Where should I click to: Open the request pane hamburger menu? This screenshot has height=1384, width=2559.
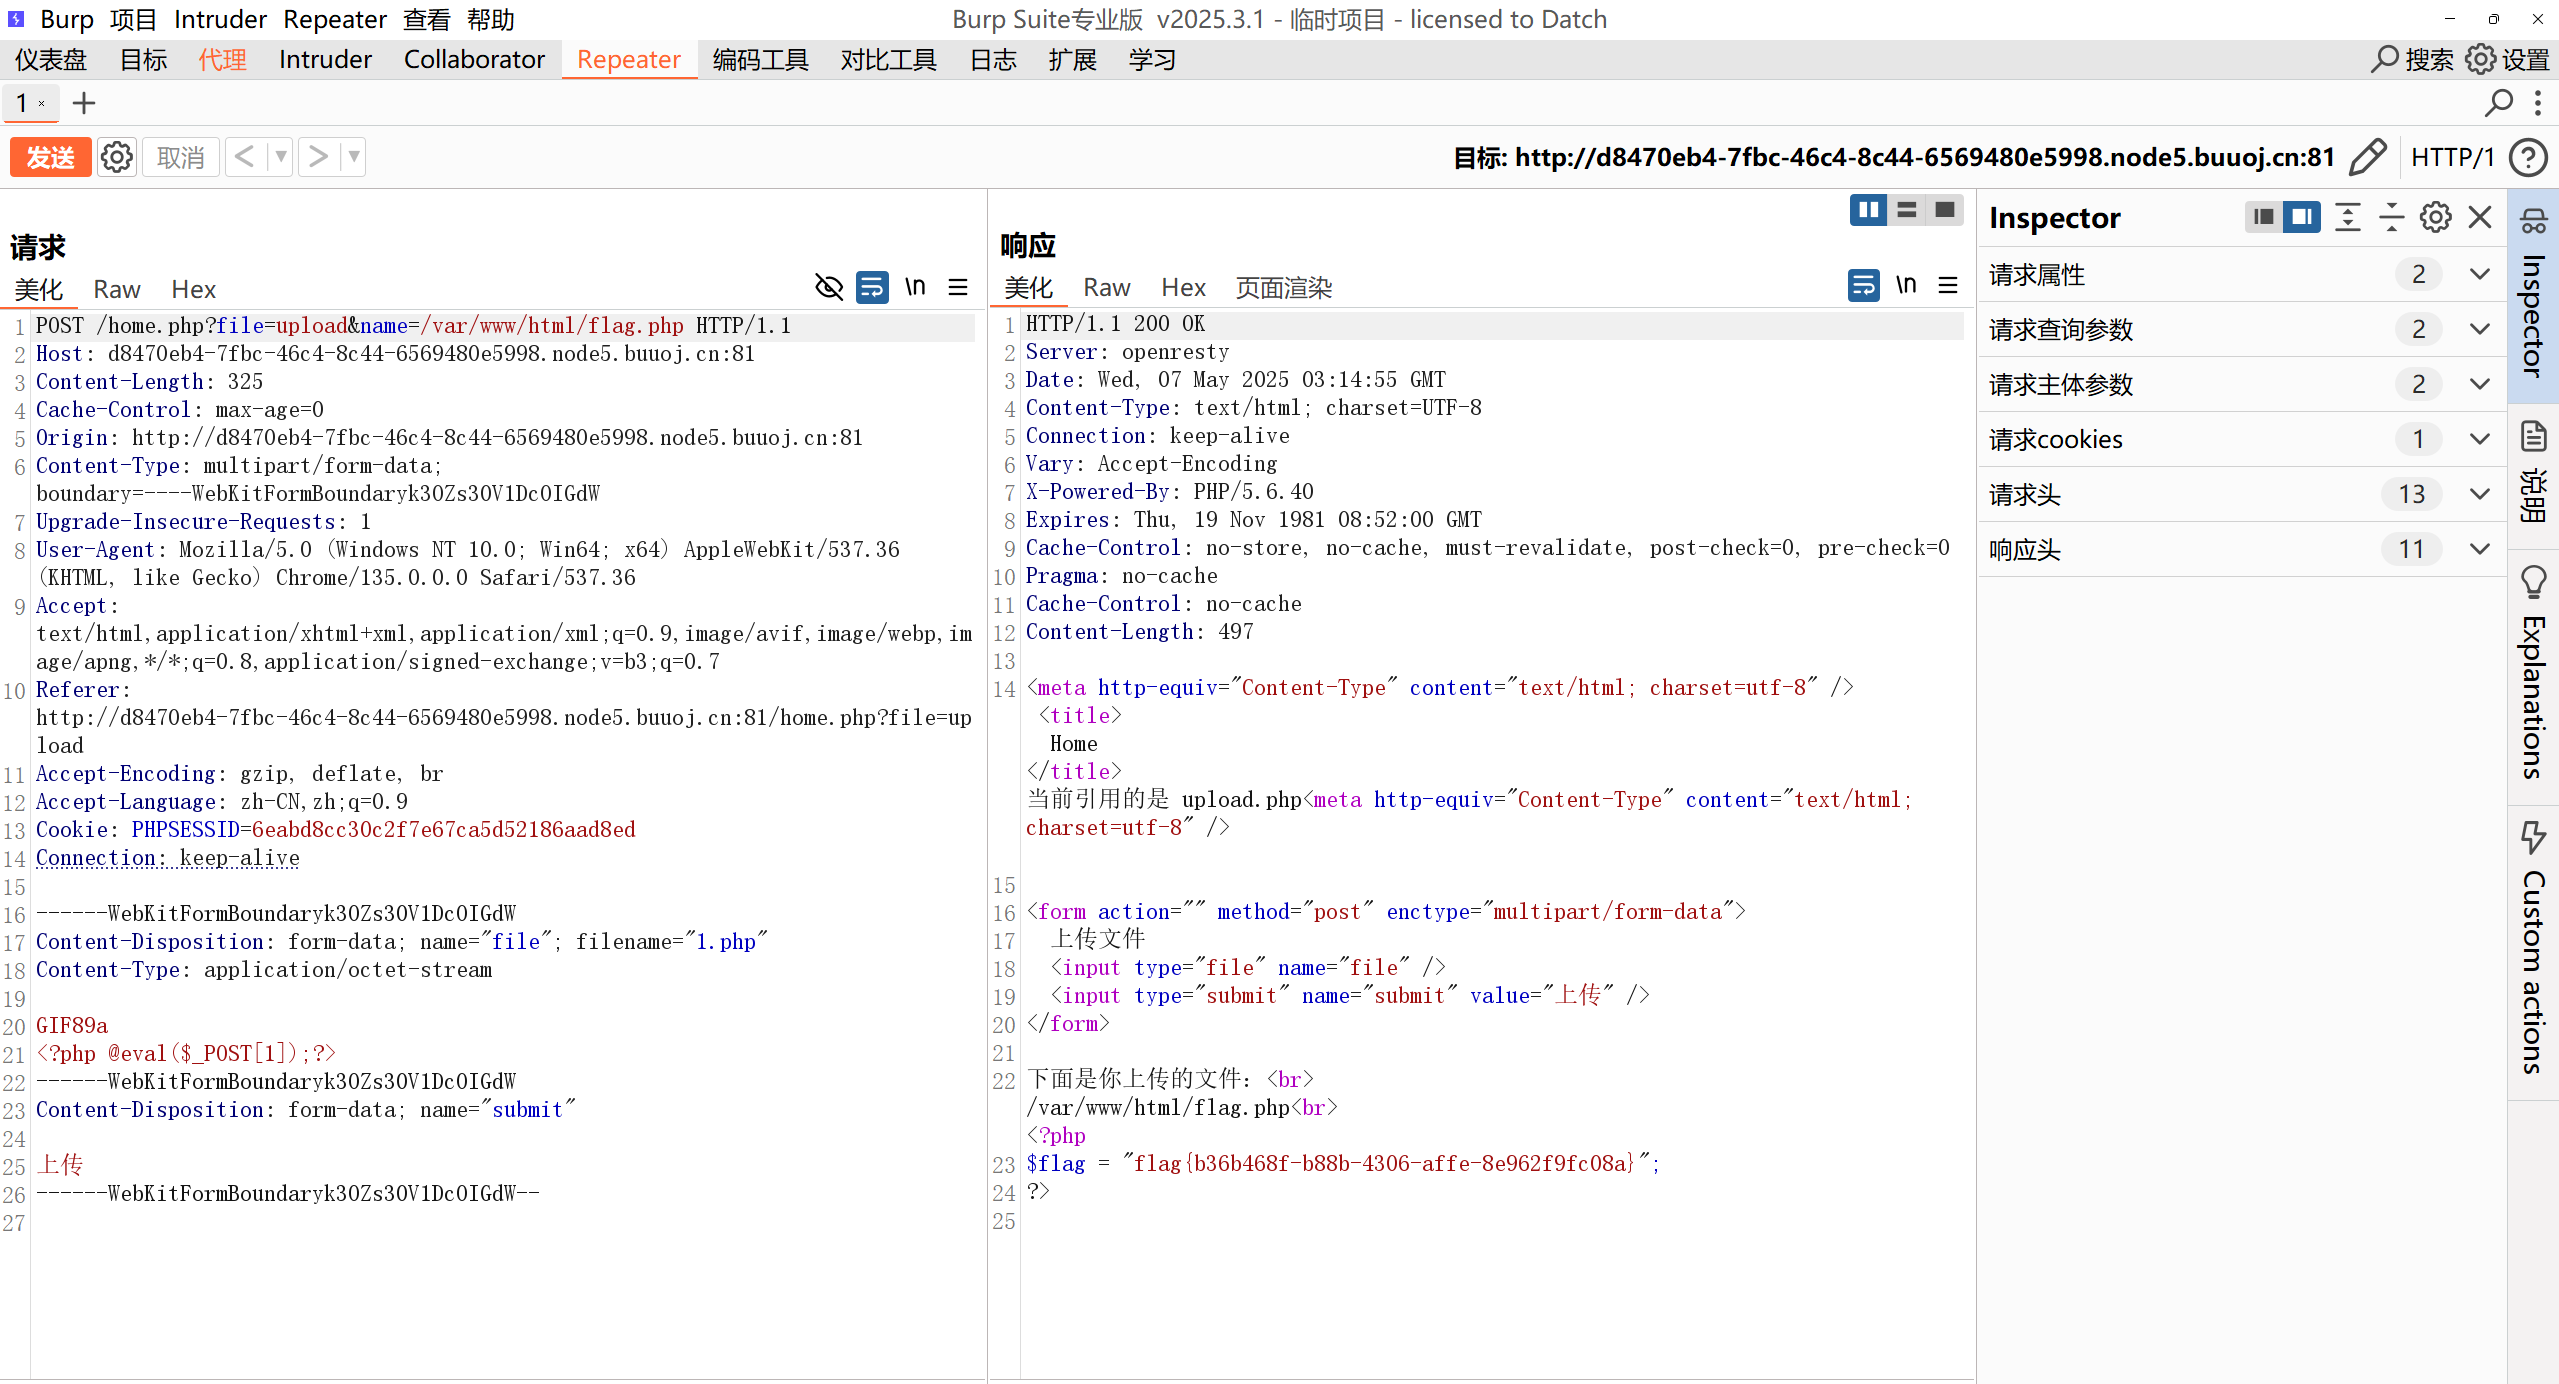(x=958, y=288)
